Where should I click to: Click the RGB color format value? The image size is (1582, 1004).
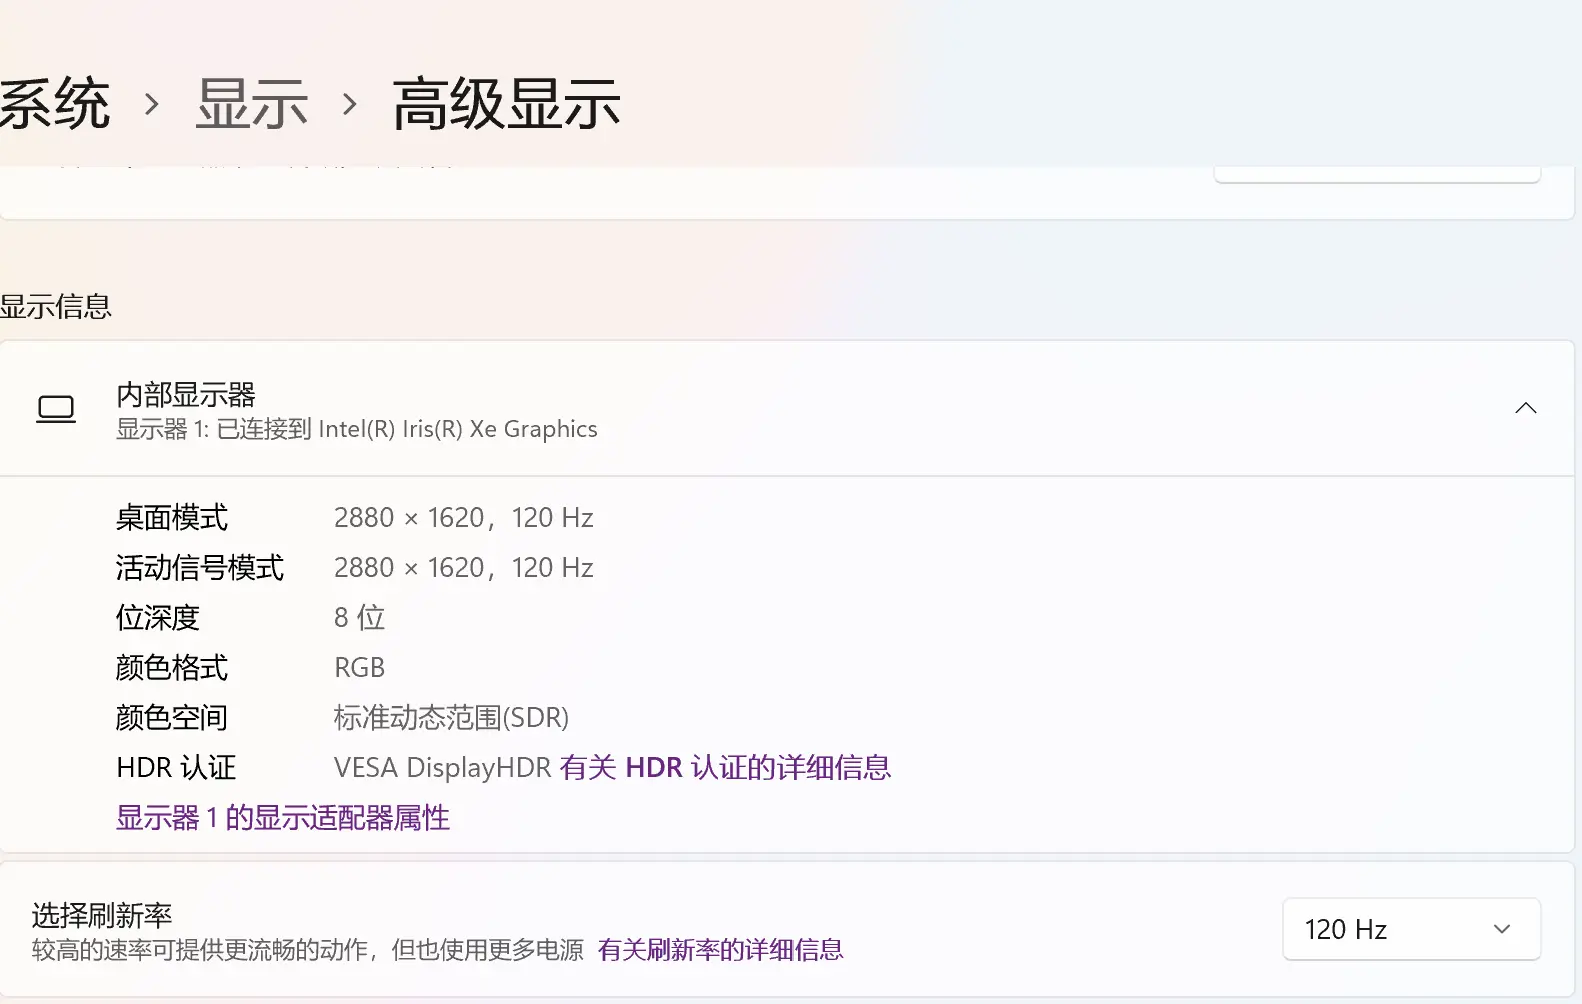359,668
